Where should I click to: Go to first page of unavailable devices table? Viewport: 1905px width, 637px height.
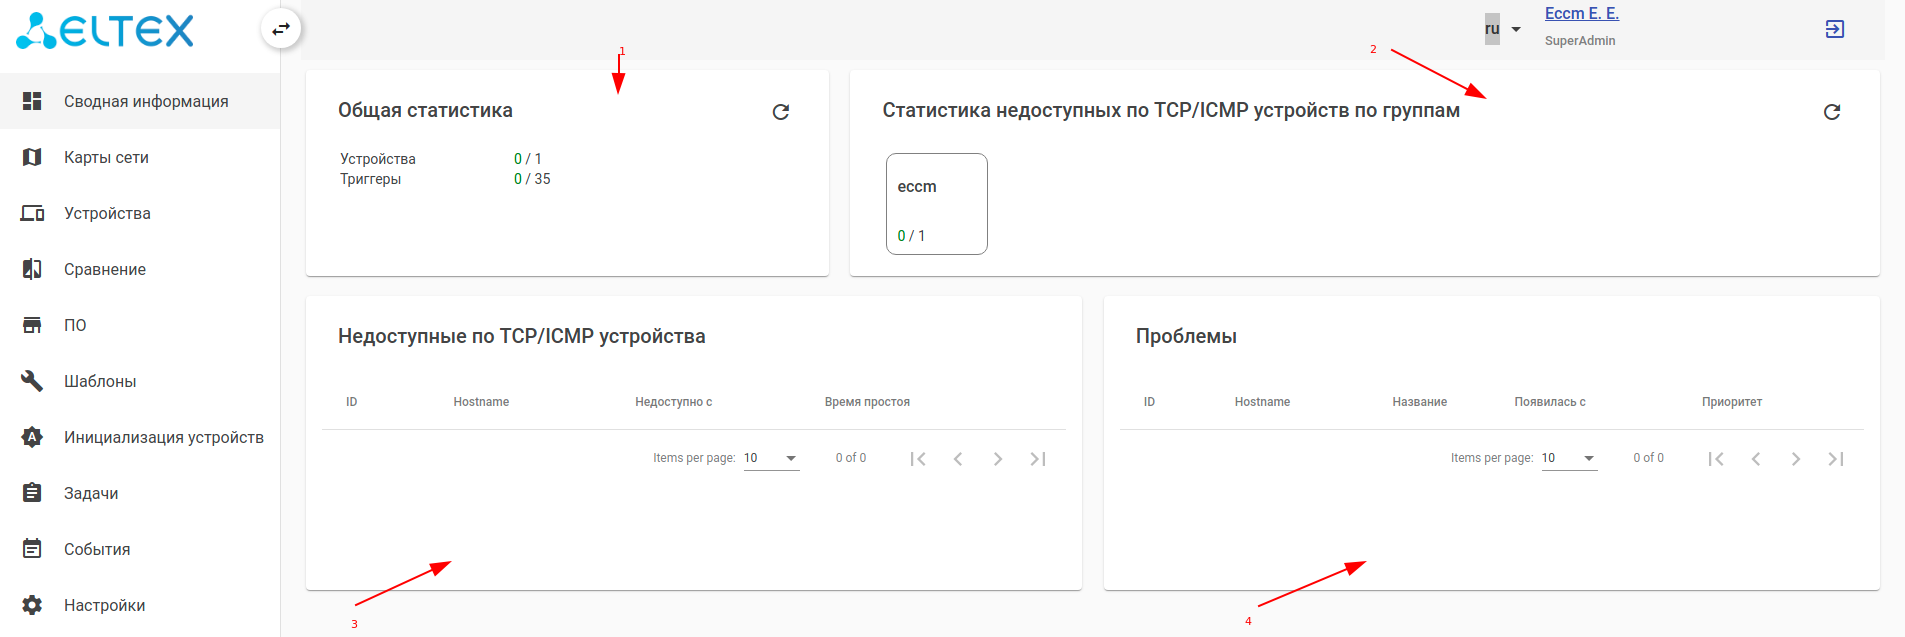(918, 459)
